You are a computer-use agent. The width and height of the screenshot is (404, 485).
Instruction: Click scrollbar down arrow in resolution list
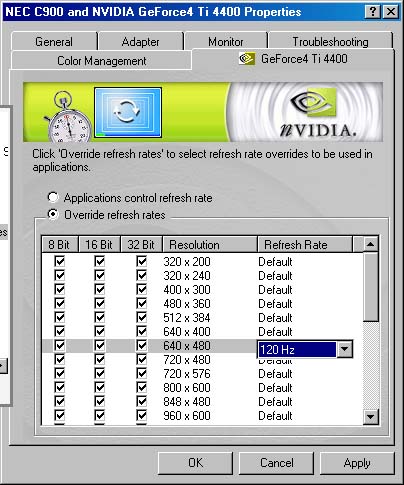click(x=370, y=416)
